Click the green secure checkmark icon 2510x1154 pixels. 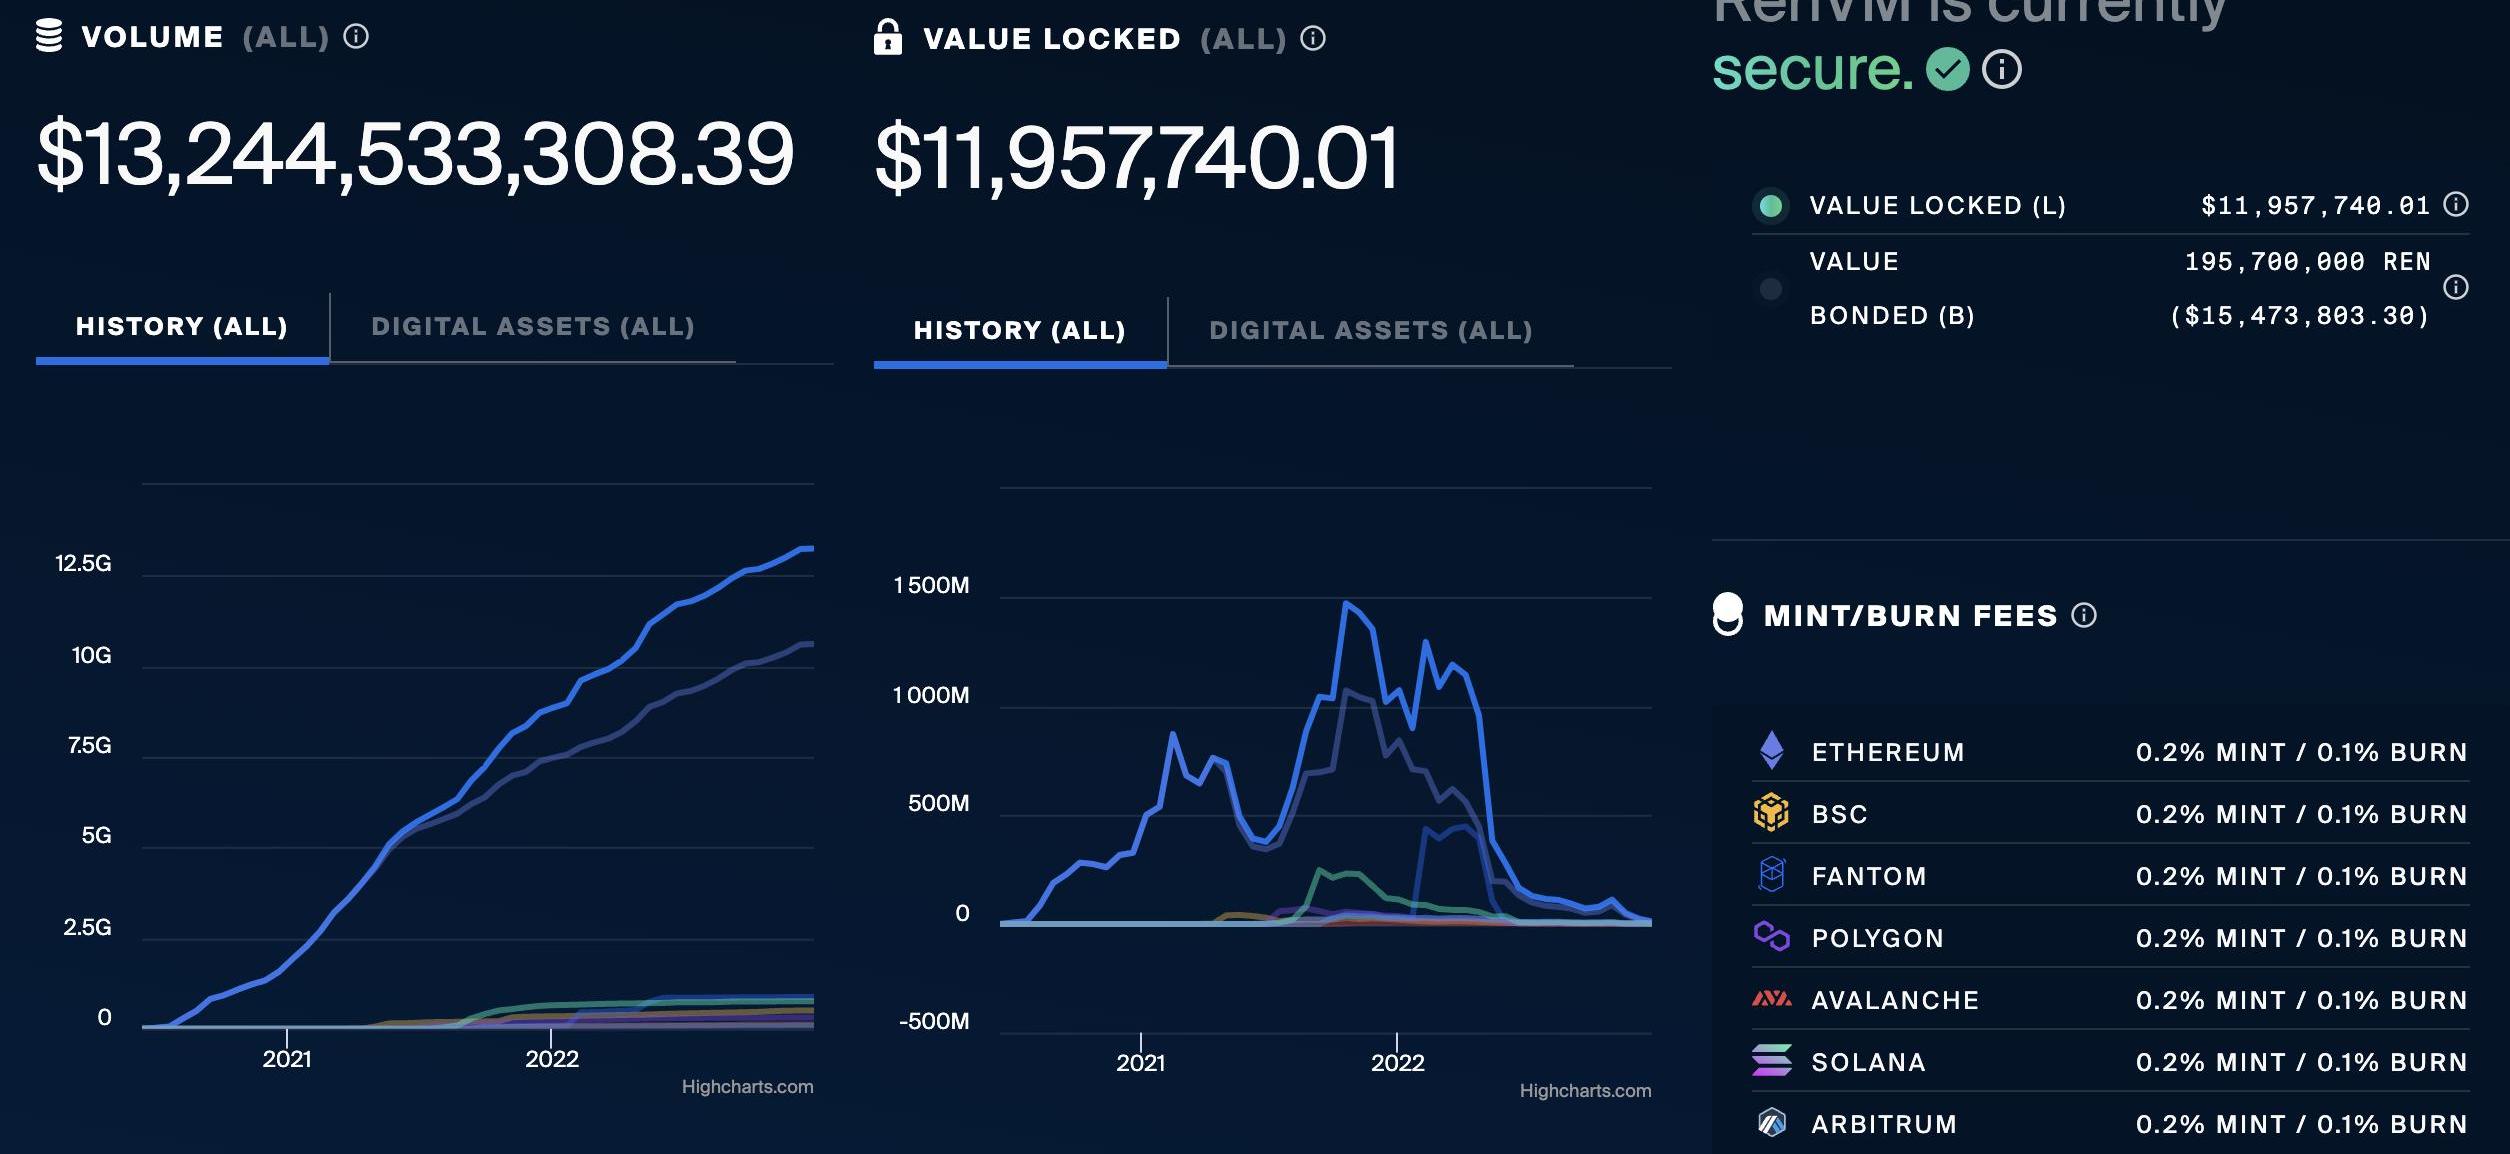(1947, 69)
